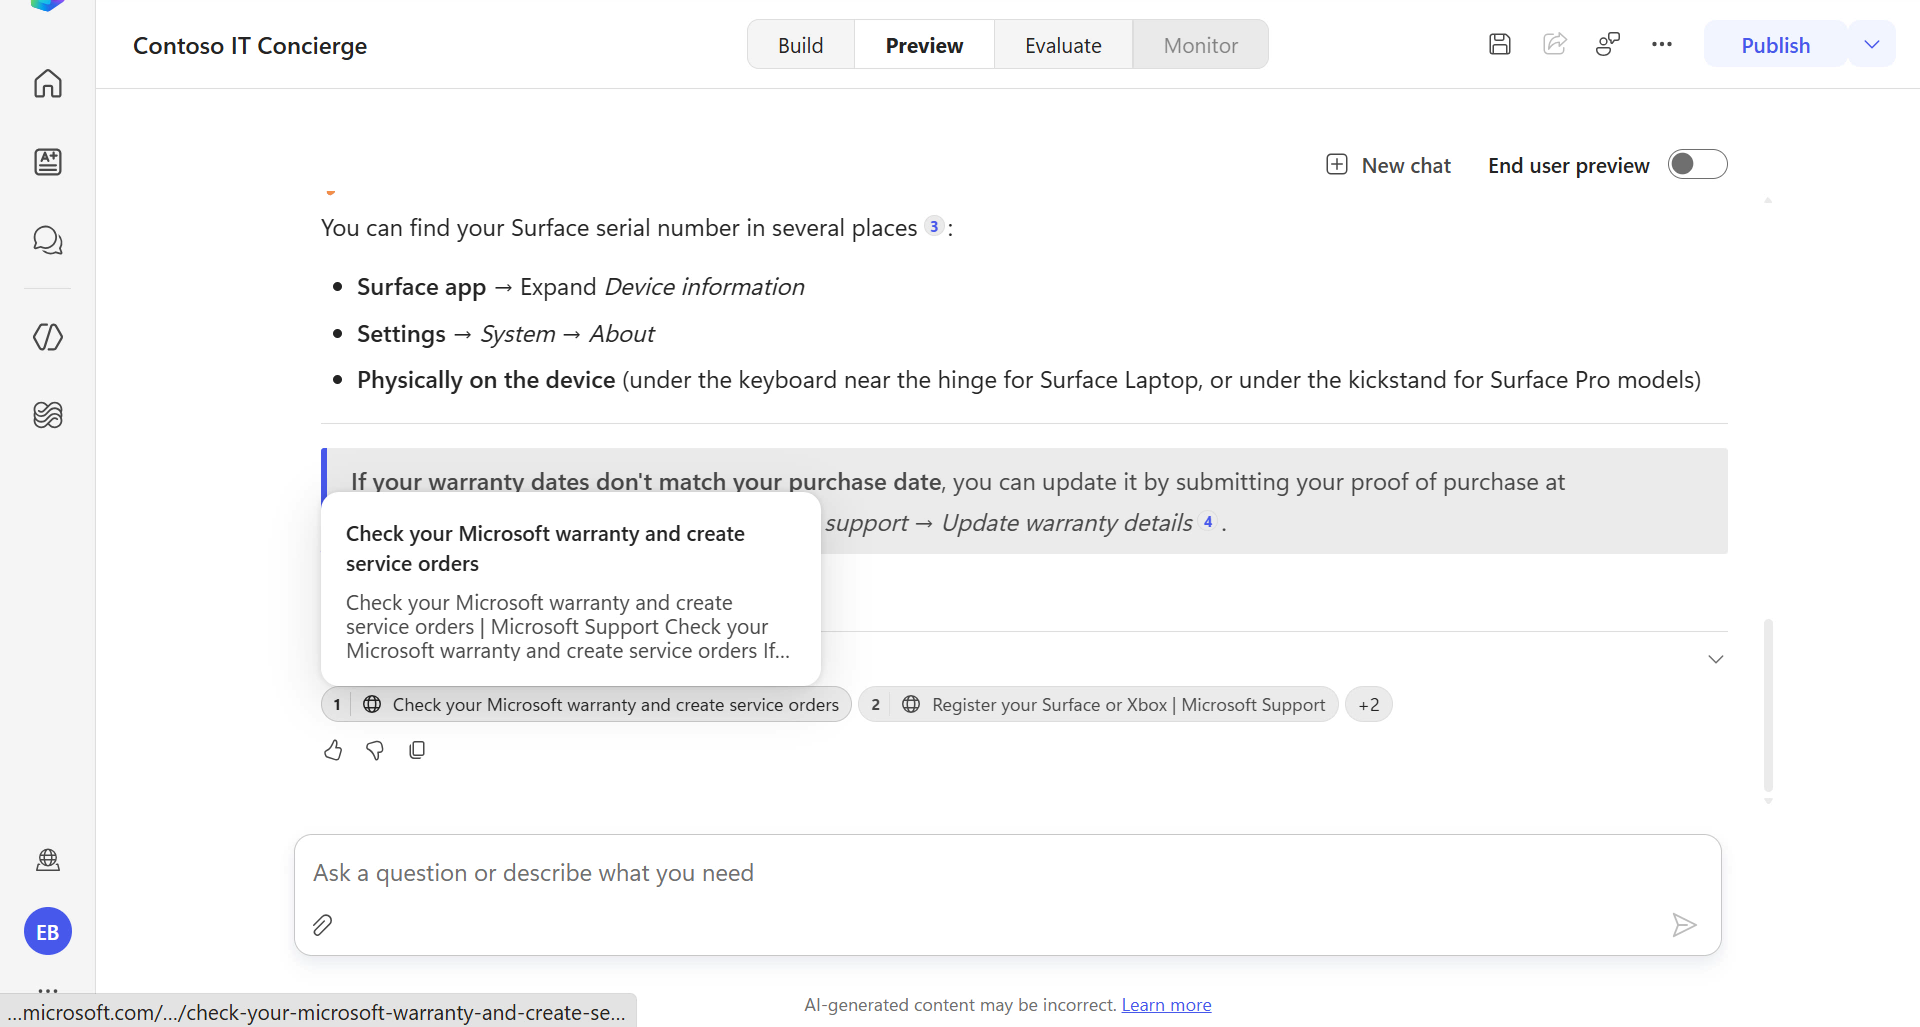Screen dimensions: 1920x1027
Task: Open reference 2 'Register your Surface or Xbox'
Action: (1098, 705)
